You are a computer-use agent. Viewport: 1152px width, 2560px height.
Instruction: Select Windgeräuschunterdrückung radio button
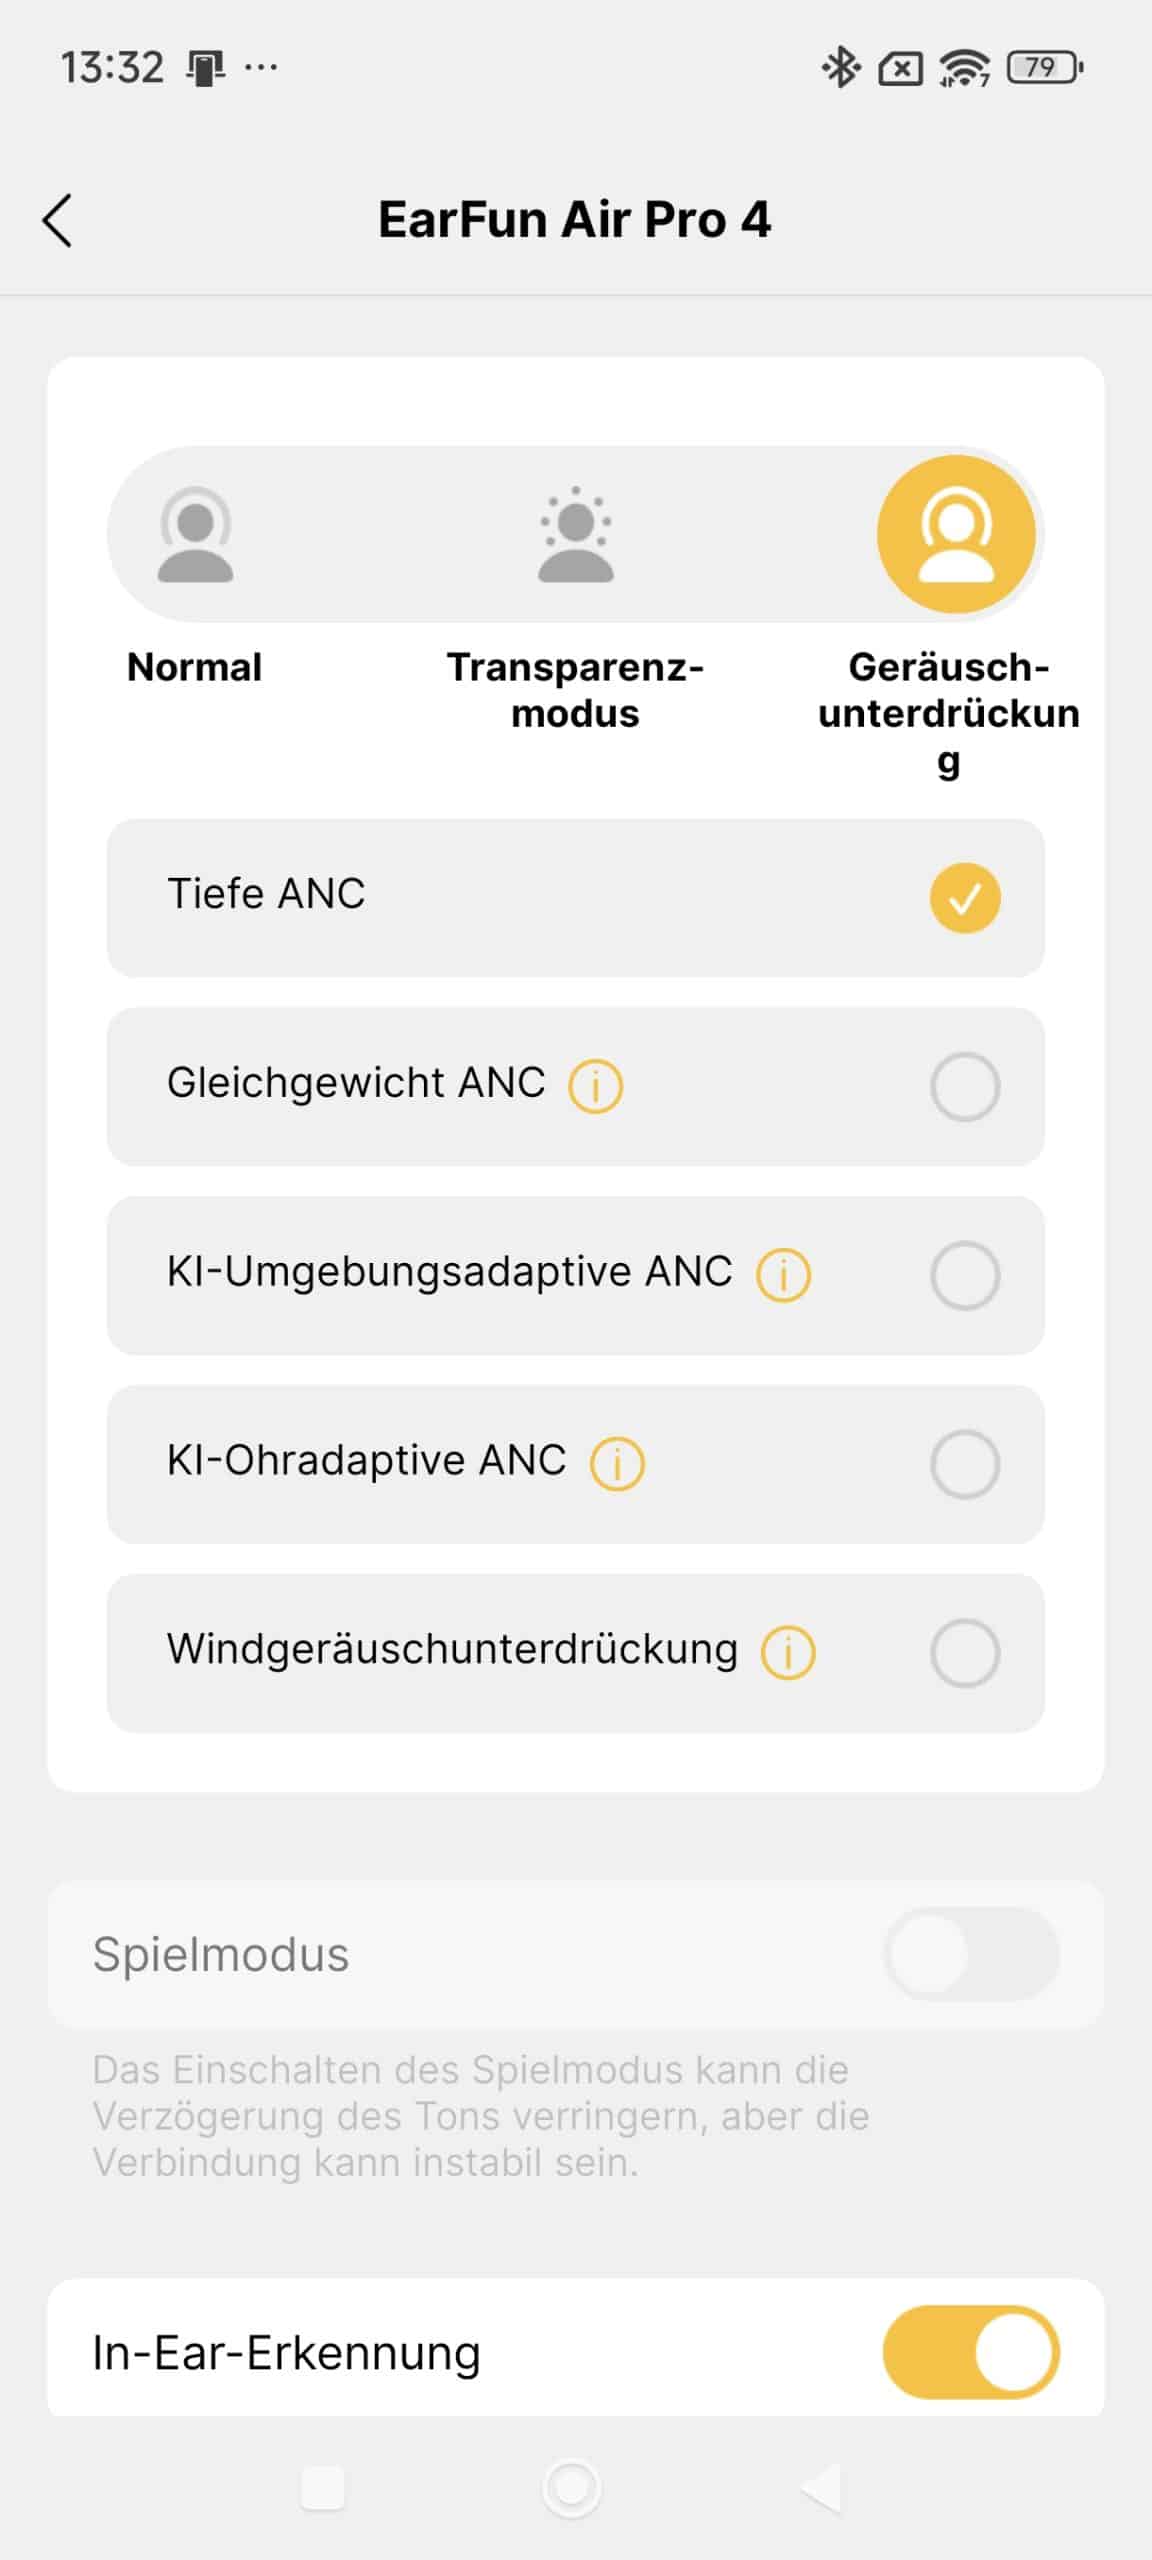pos(965,1653)
